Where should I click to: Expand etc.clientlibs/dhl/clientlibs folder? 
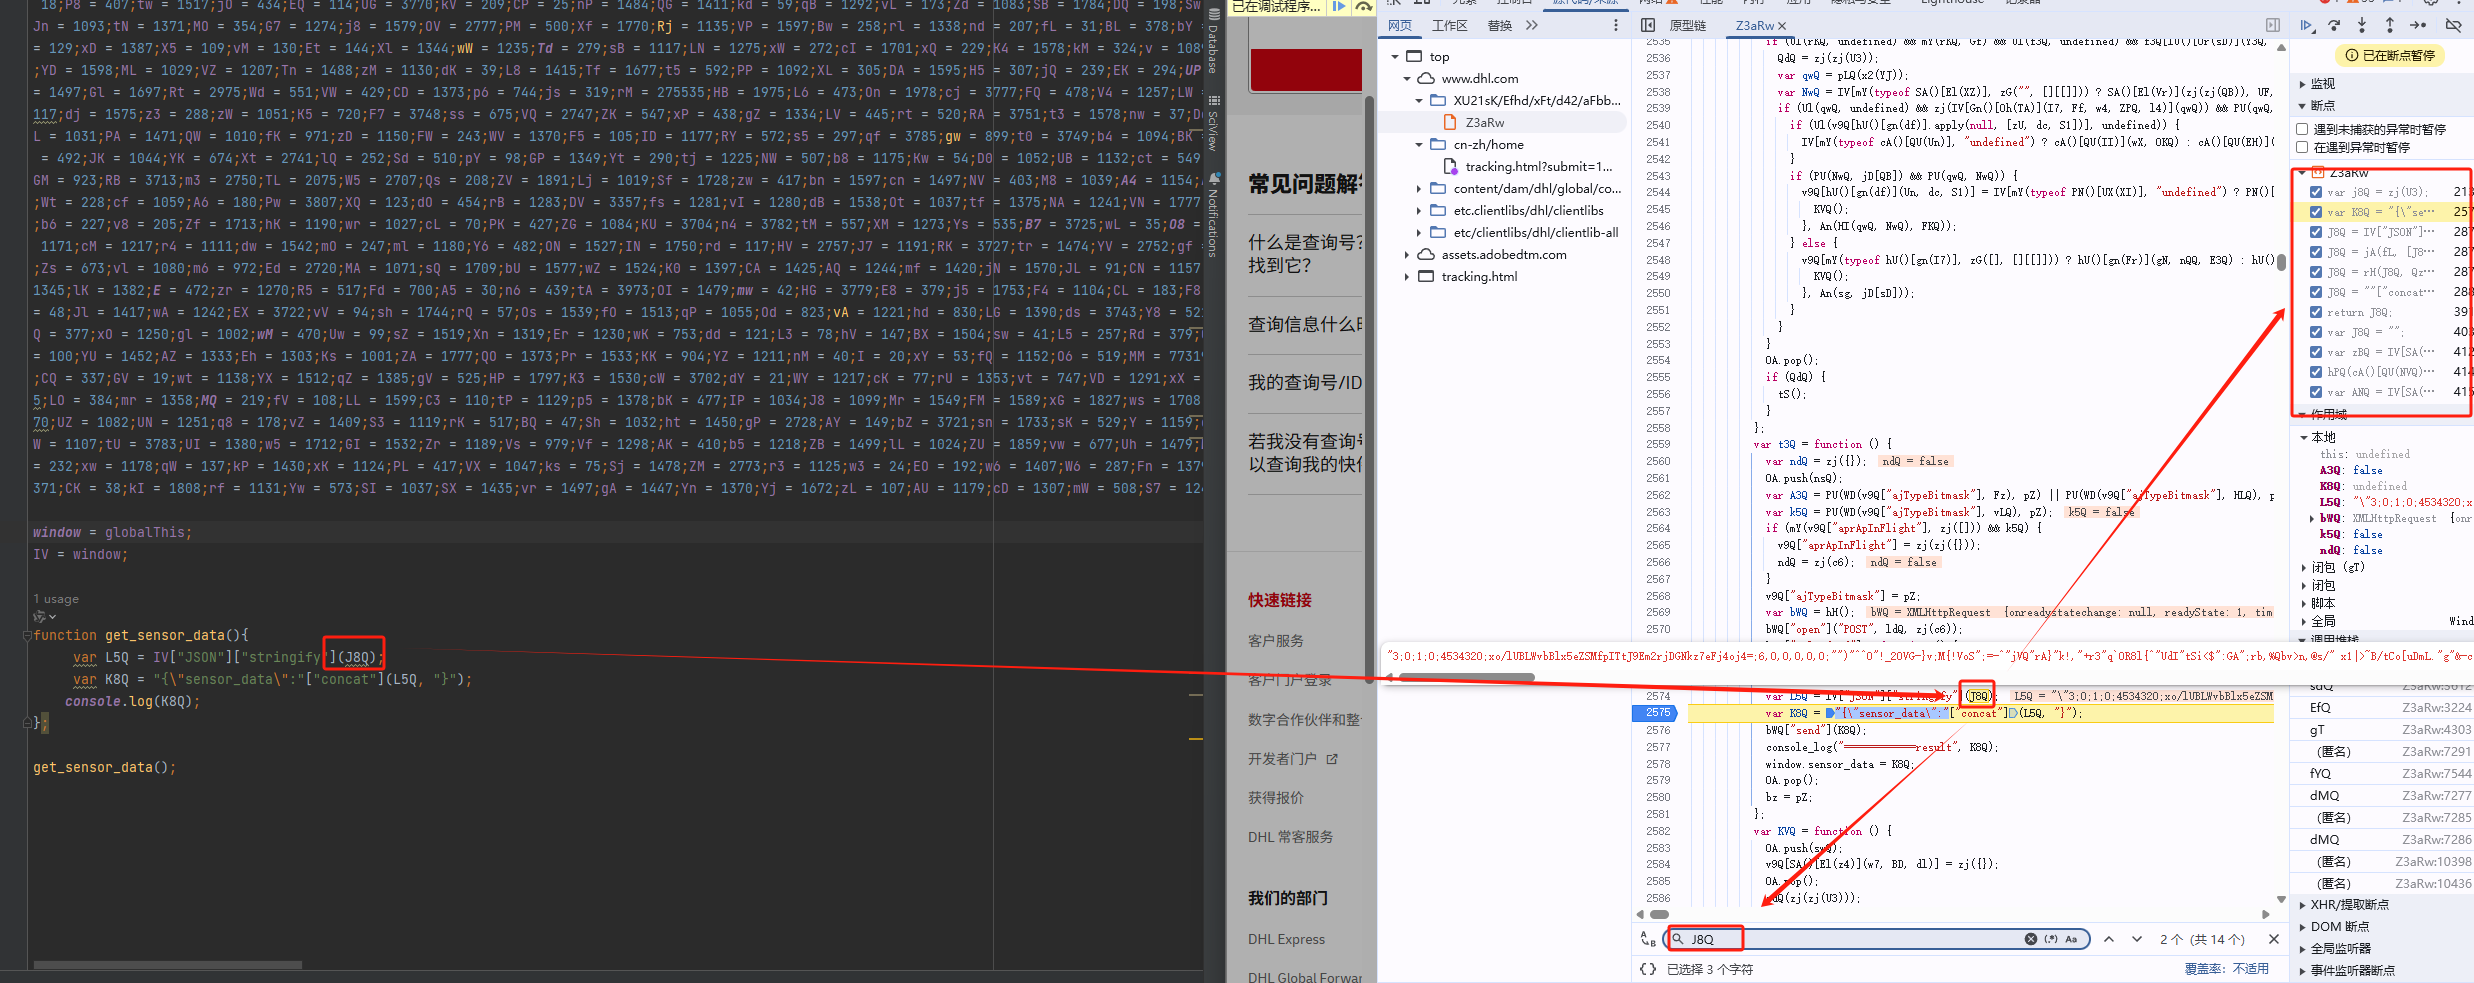pyautogui.click(x=1419, y=210)
